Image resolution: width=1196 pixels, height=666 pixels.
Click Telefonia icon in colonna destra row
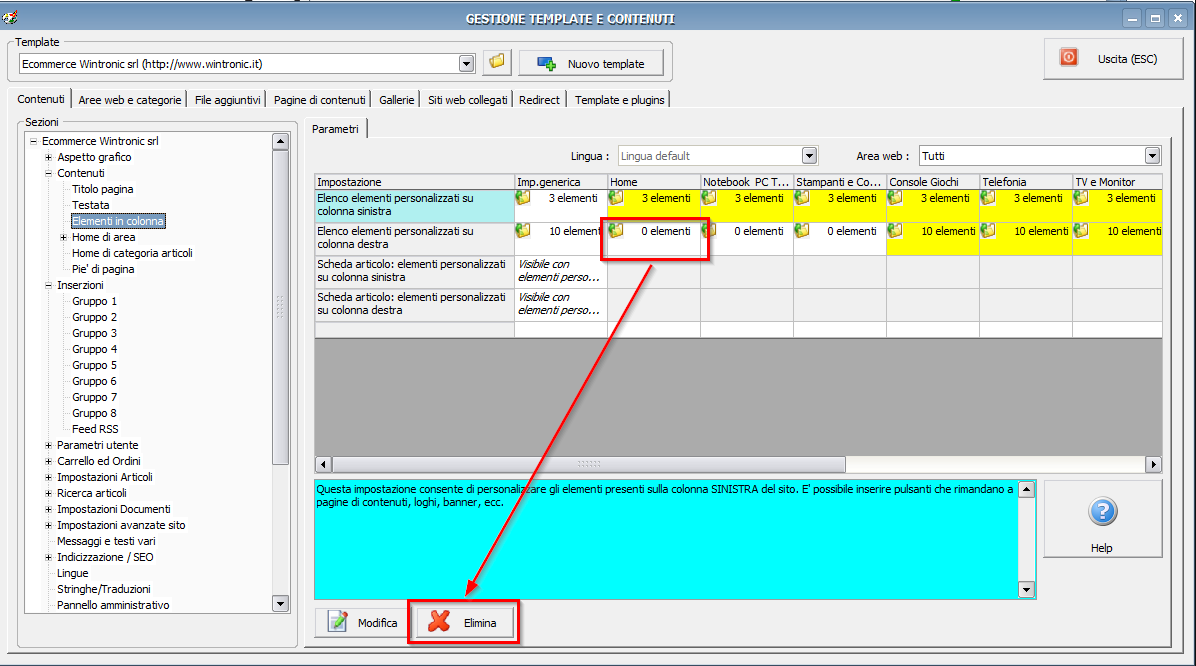click(988, 230)
